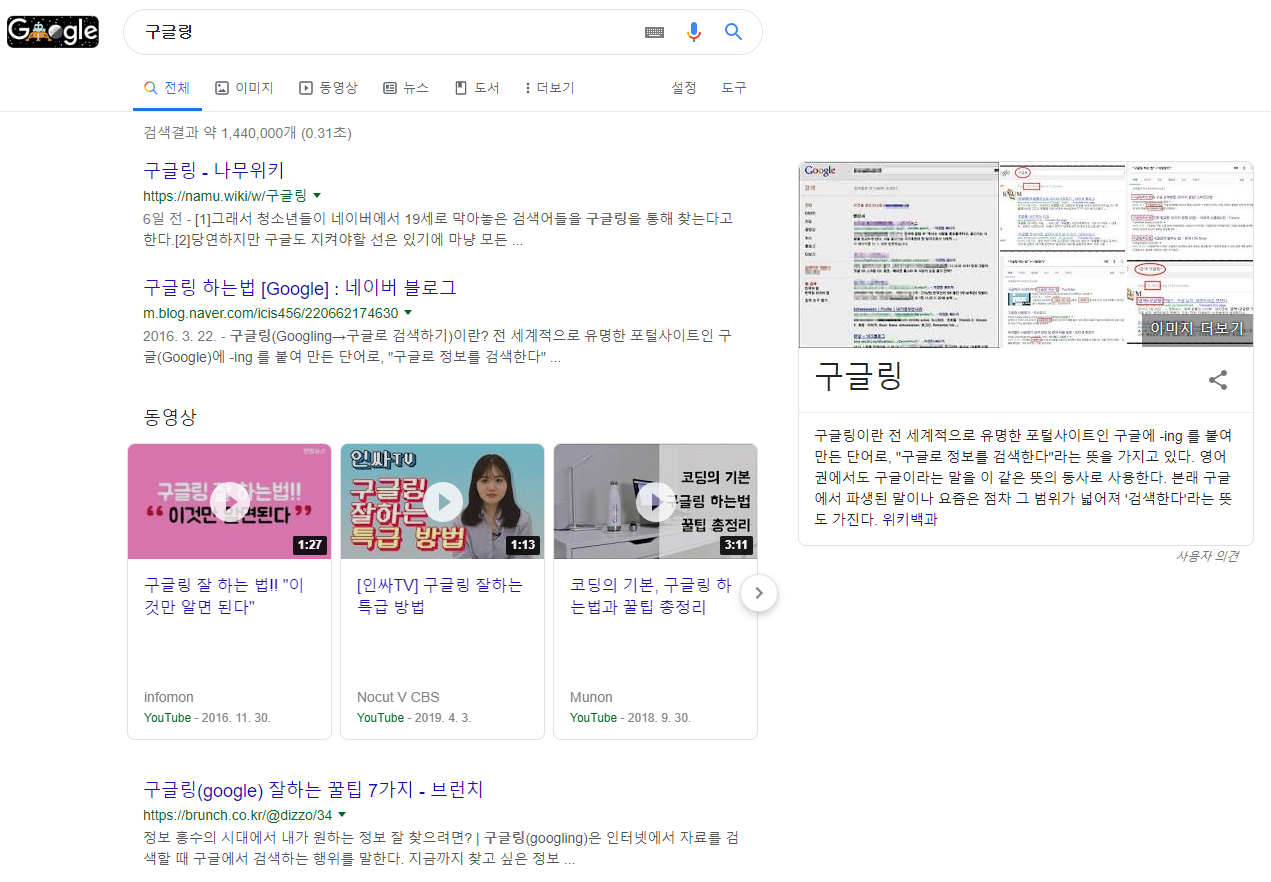Click channel name Munon
This screenshot has width=1271, height=882.
click(x=591, y=697)
